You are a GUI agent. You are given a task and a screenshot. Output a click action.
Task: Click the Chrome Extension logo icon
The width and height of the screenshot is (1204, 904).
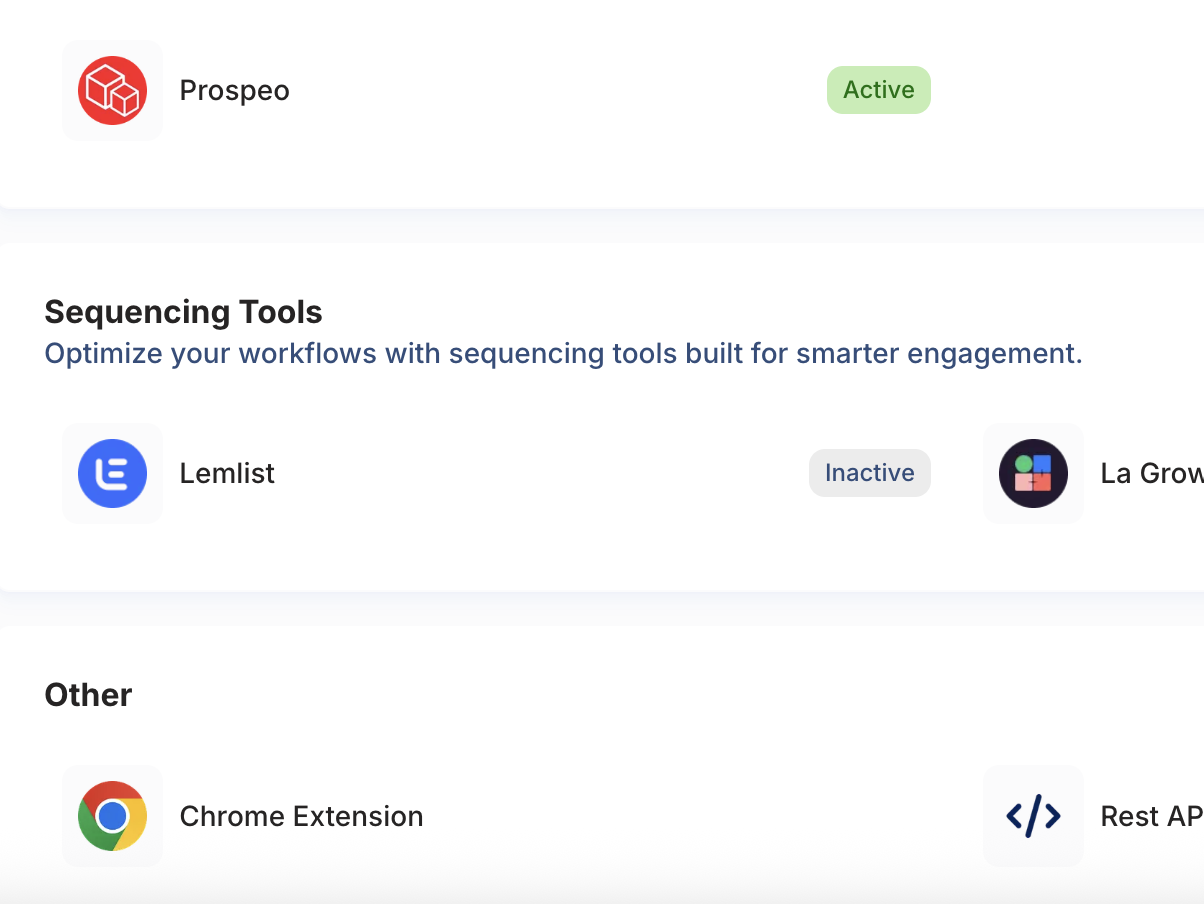(112, 816)
